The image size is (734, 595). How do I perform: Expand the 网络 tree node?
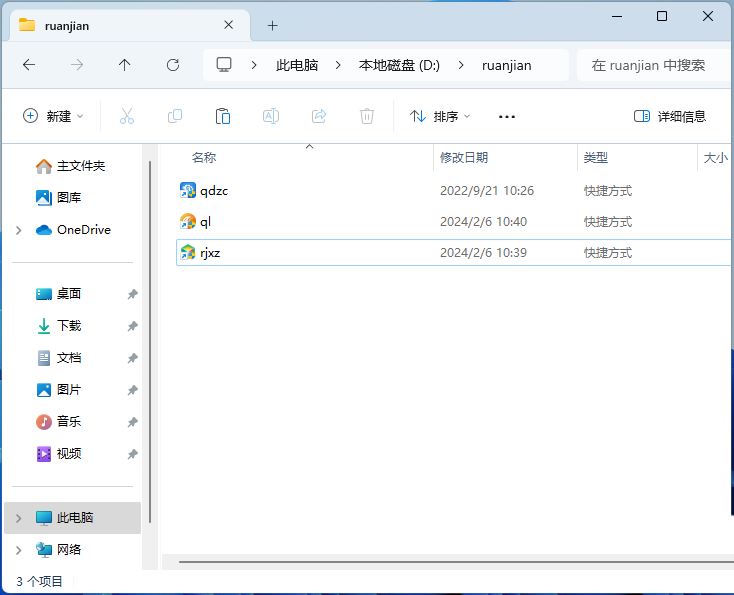18,550
